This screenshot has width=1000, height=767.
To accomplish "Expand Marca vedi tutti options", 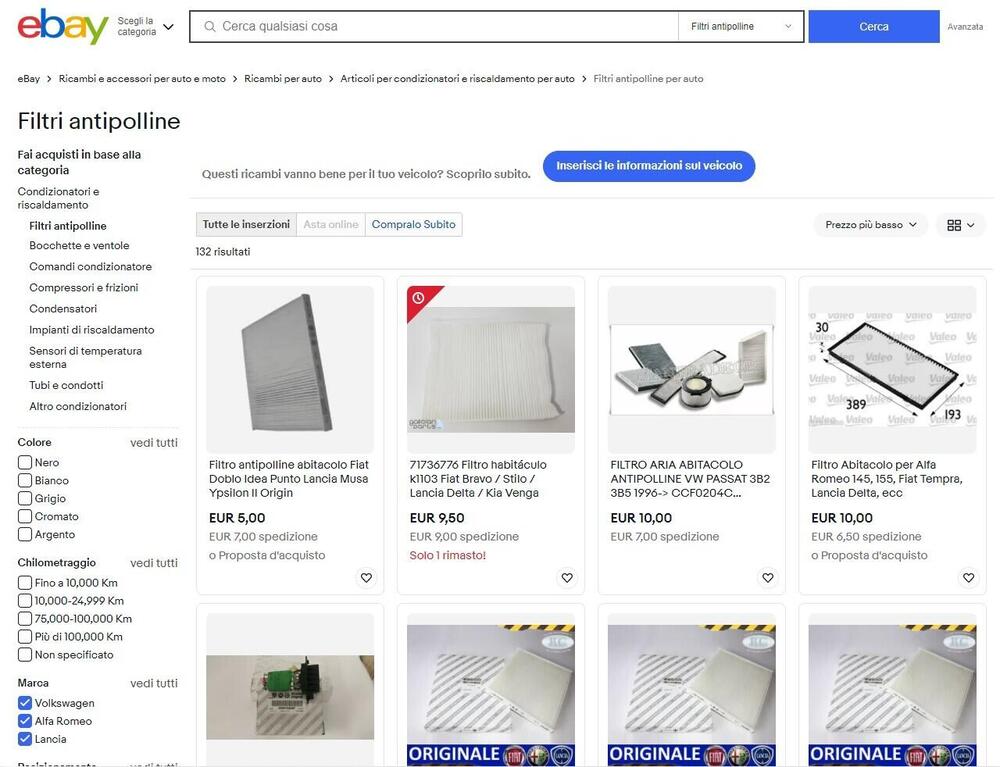I will (x=154, y=683).
